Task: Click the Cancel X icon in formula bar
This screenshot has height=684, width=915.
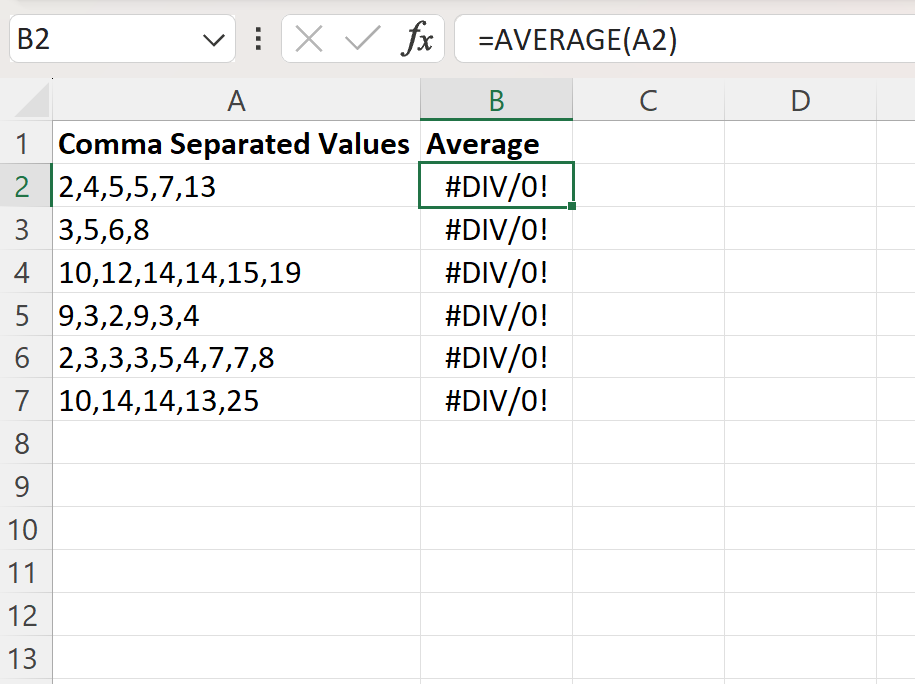Action: (309, 40)
